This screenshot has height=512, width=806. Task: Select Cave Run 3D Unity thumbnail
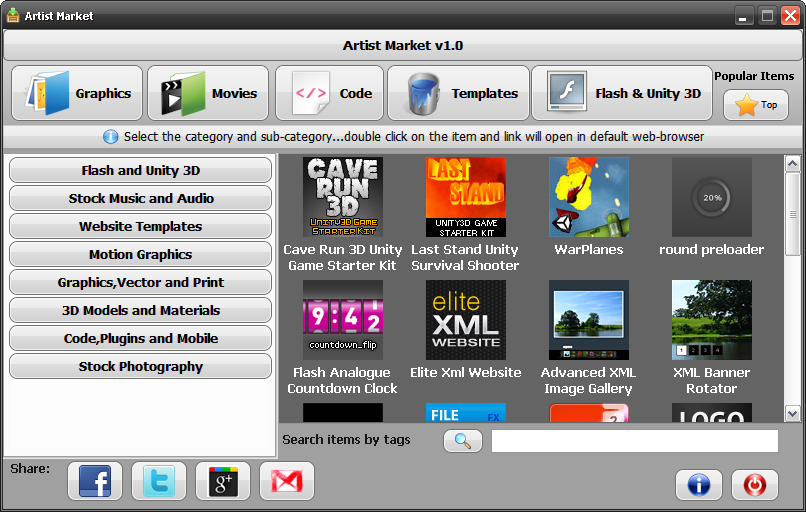[343, 197]
